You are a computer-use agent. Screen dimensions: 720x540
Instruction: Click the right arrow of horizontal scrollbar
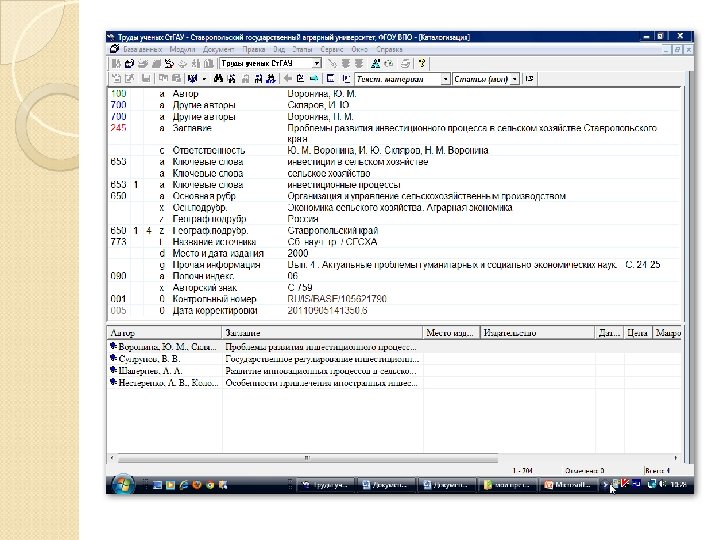pos(675,458)
